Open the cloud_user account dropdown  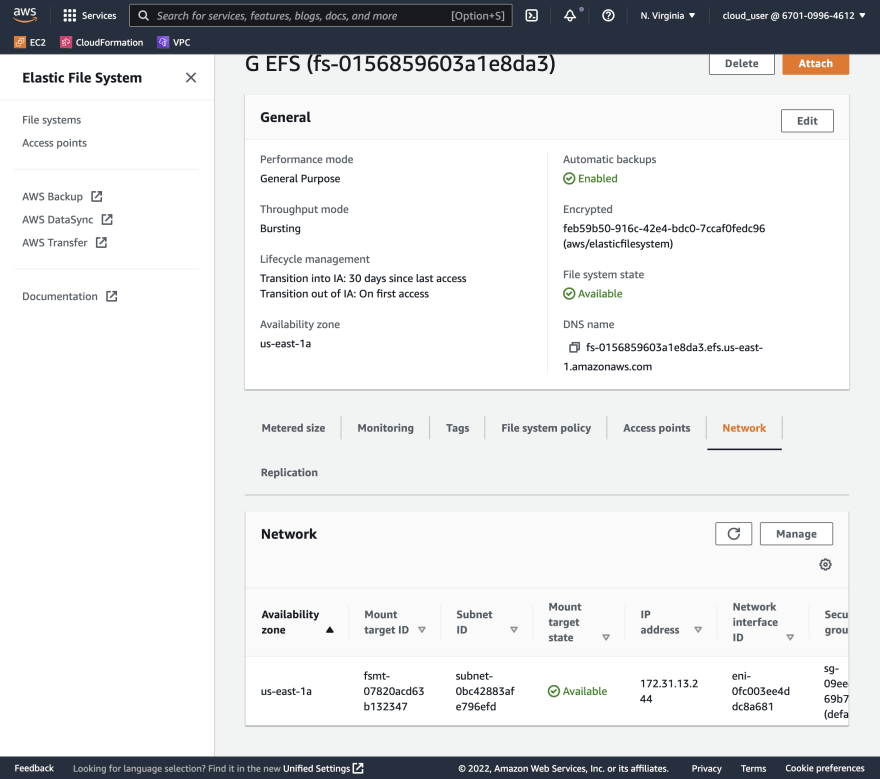click(x=794, y=16)
